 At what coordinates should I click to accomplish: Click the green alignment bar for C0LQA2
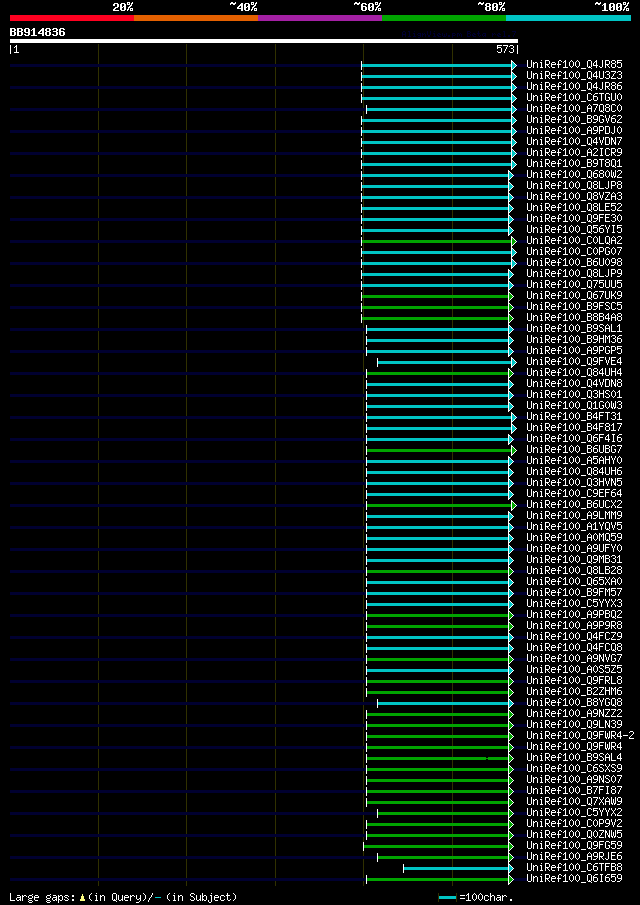pyautogui.click(x=438, y=241)
